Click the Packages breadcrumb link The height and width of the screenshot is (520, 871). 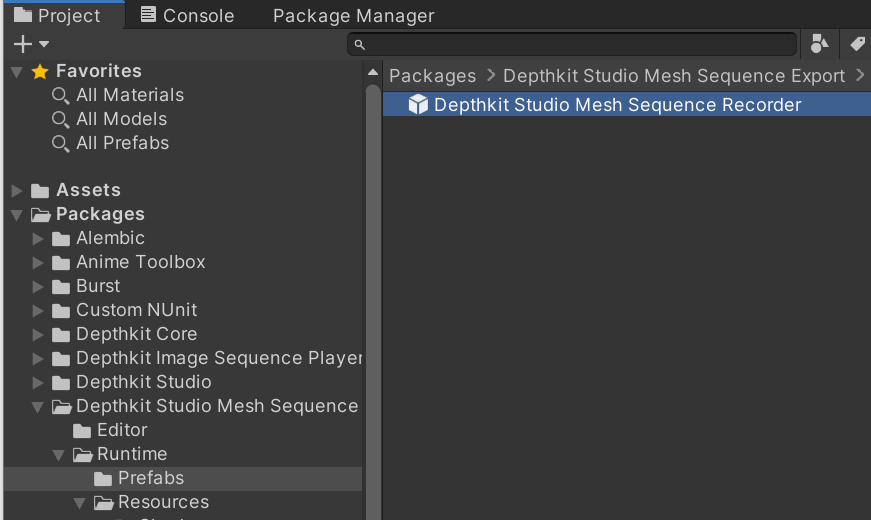click(x=432, y=76)
